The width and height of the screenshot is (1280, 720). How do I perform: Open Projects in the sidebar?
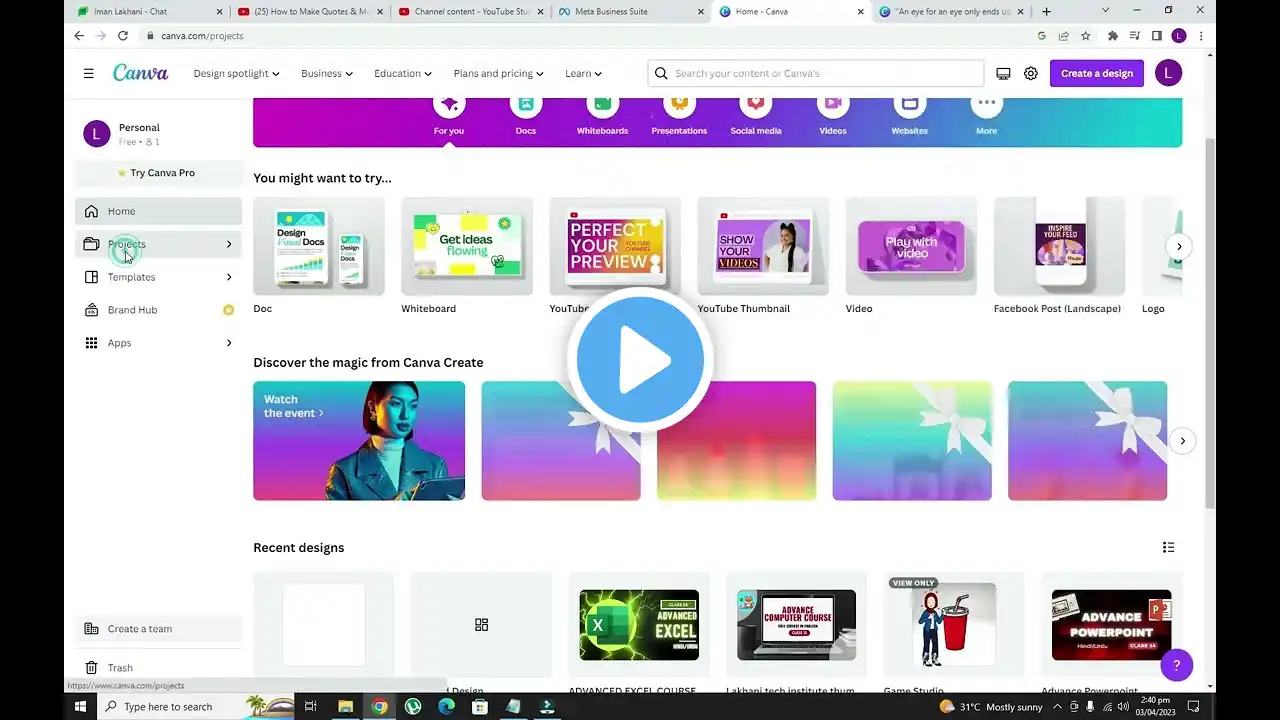158,244
